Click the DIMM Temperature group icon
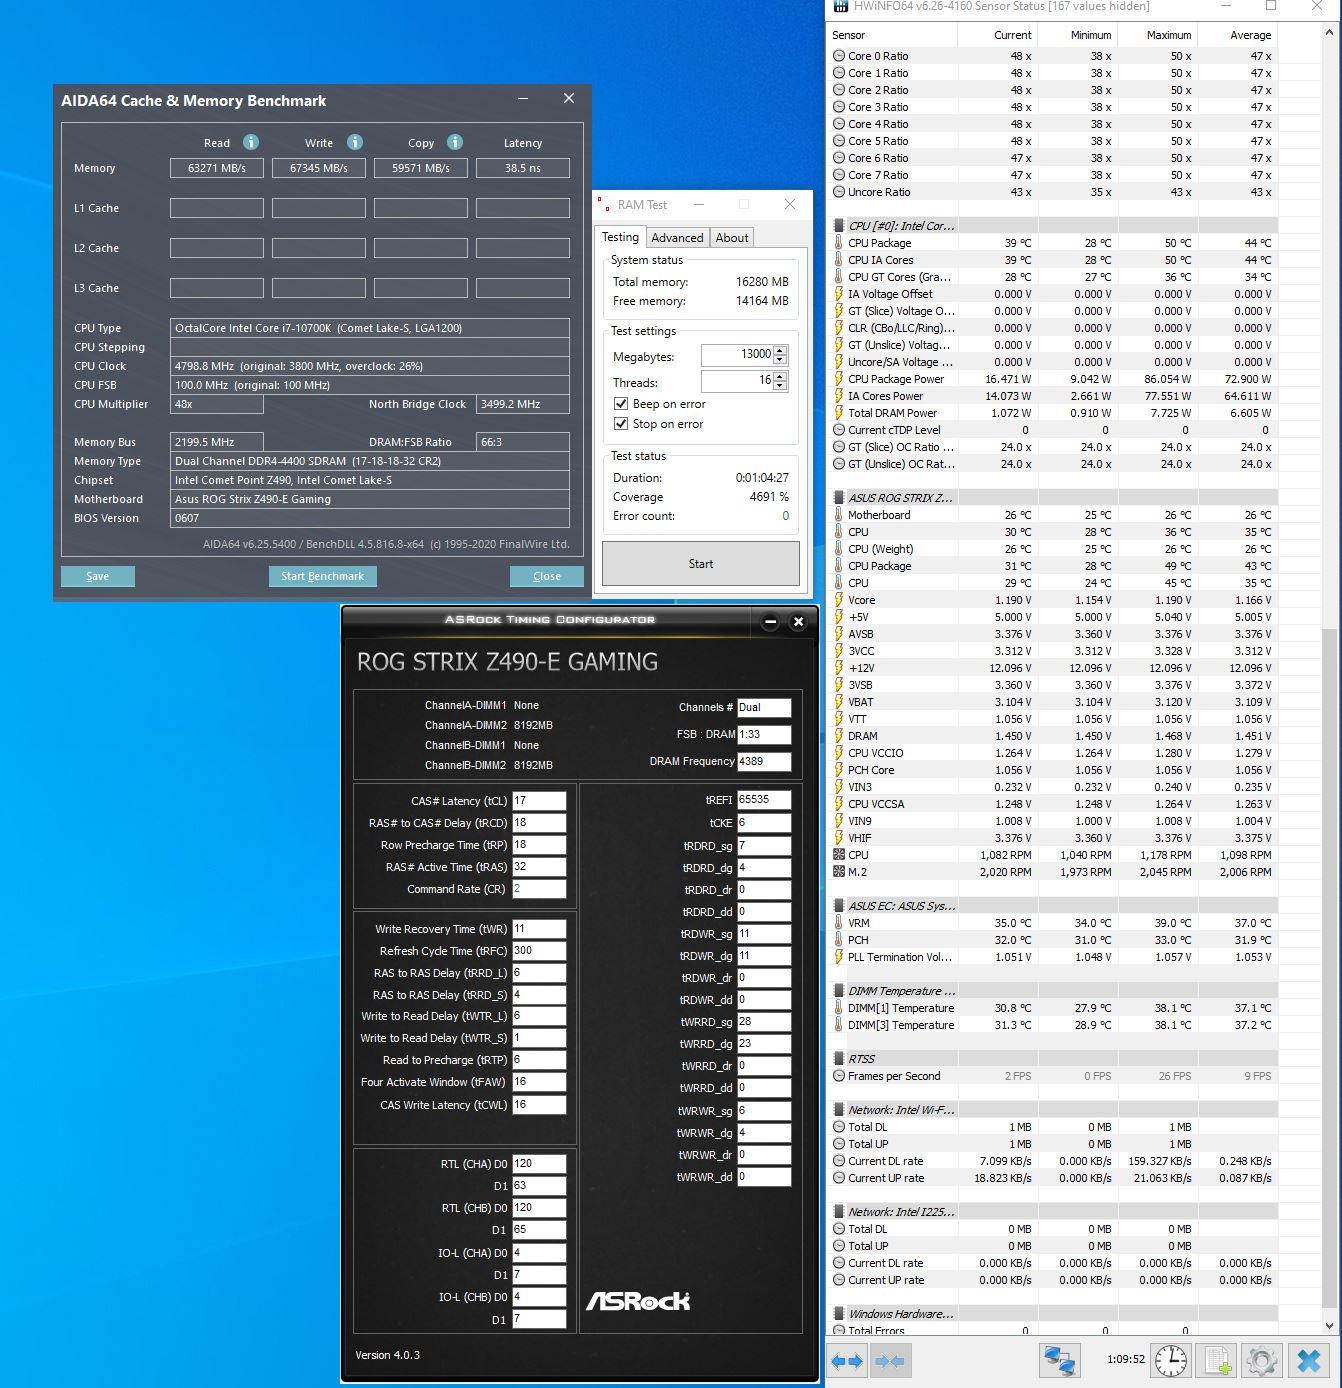This screenshot has height=1388, width=1342. [839, 991]
